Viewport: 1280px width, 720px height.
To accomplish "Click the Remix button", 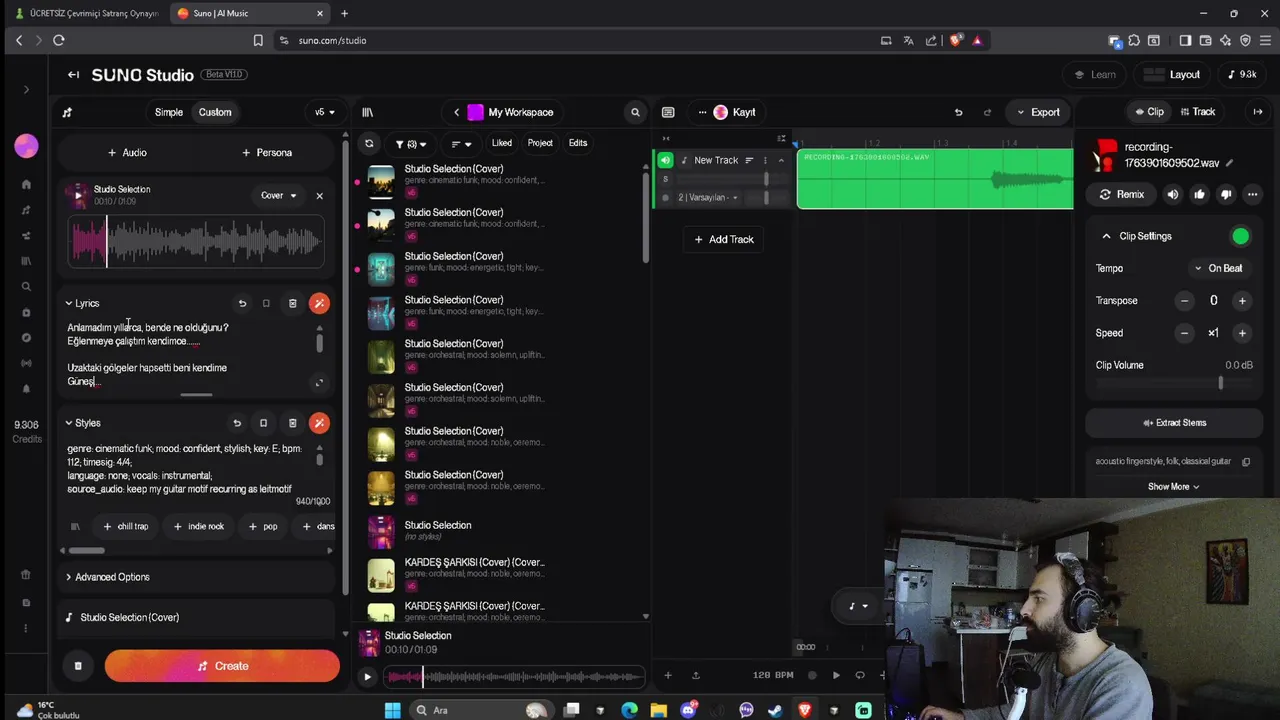I will click(1122, 194).
